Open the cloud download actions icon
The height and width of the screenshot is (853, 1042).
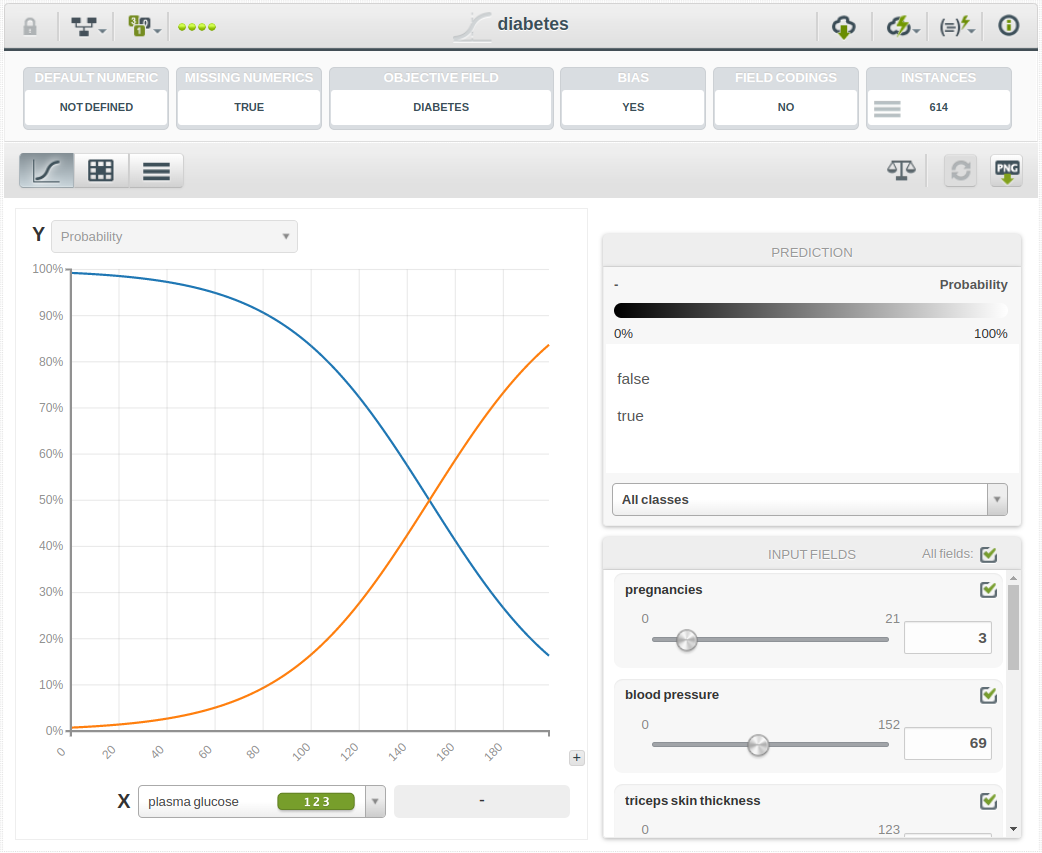843,26
